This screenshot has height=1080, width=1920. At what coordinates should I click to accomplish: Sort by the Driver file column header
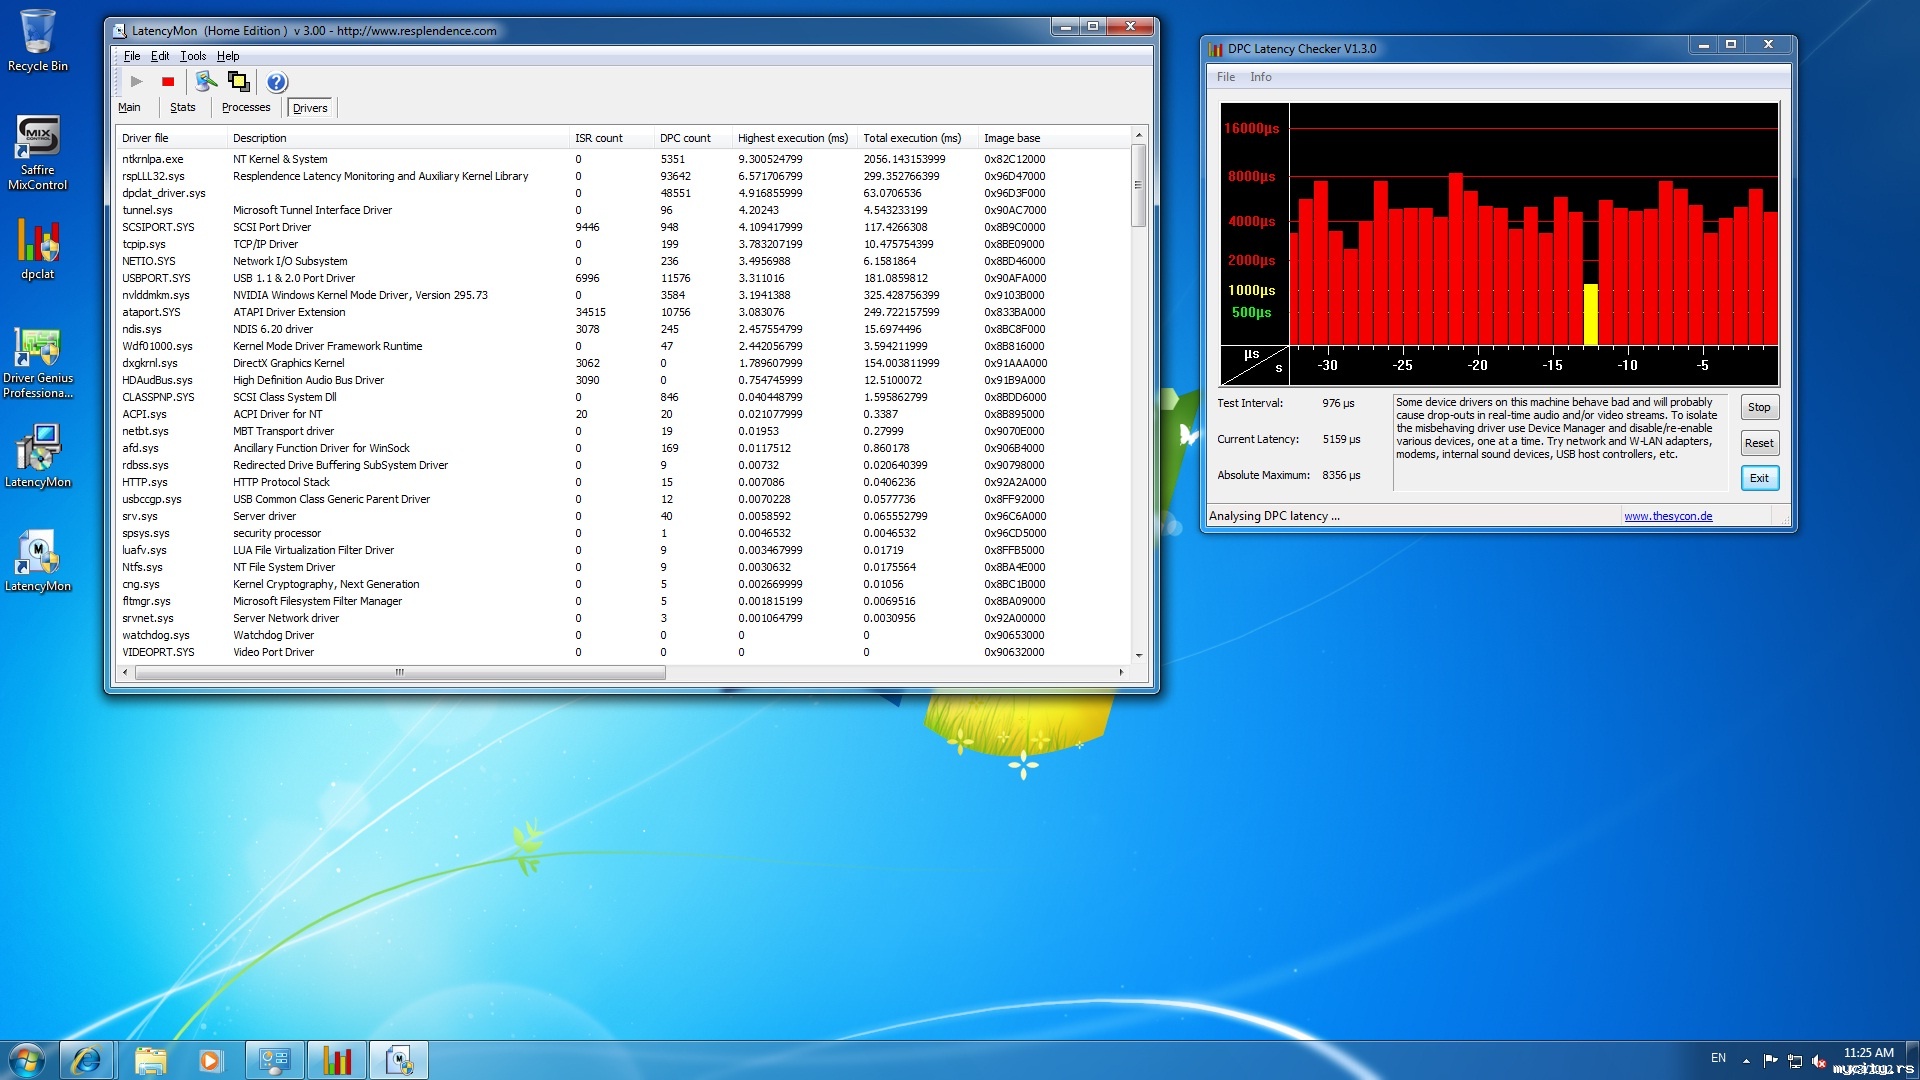point(172,138)
